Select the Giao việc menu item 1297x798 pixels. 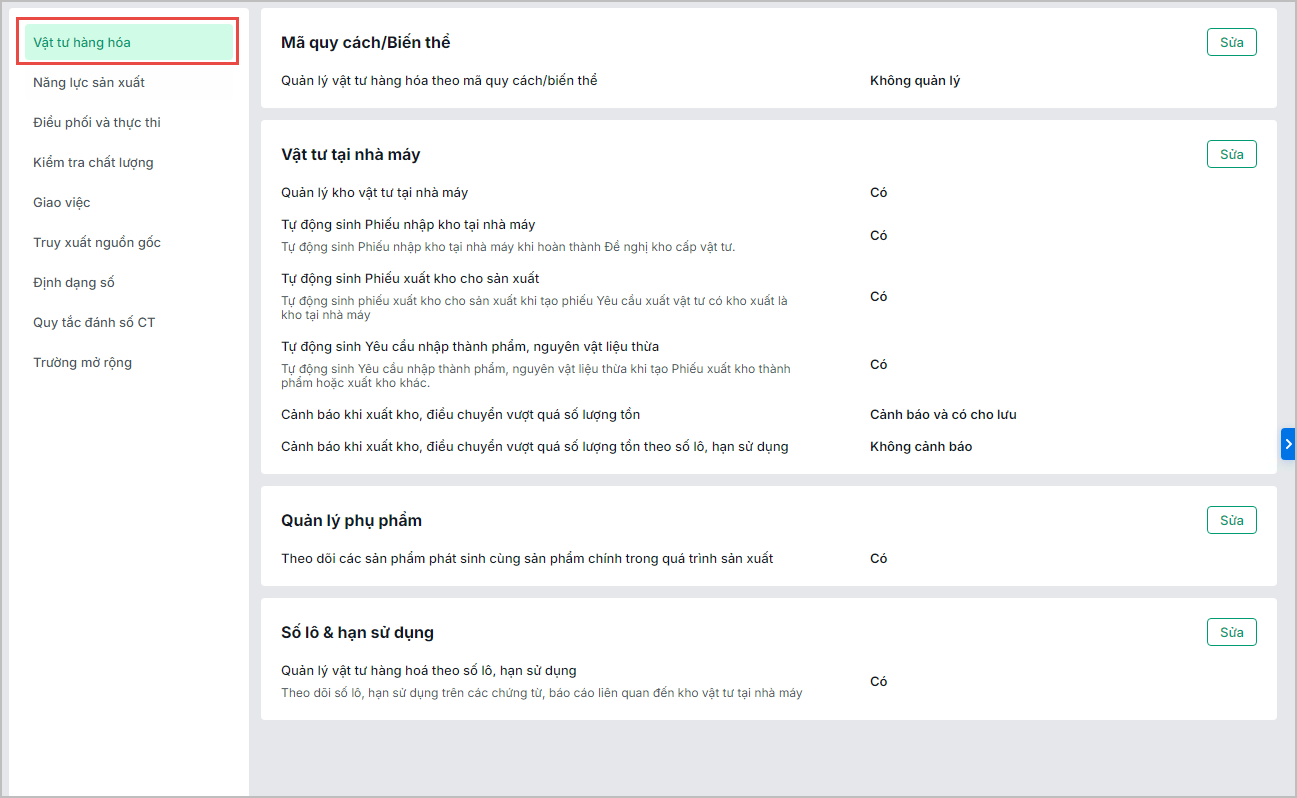62,202
